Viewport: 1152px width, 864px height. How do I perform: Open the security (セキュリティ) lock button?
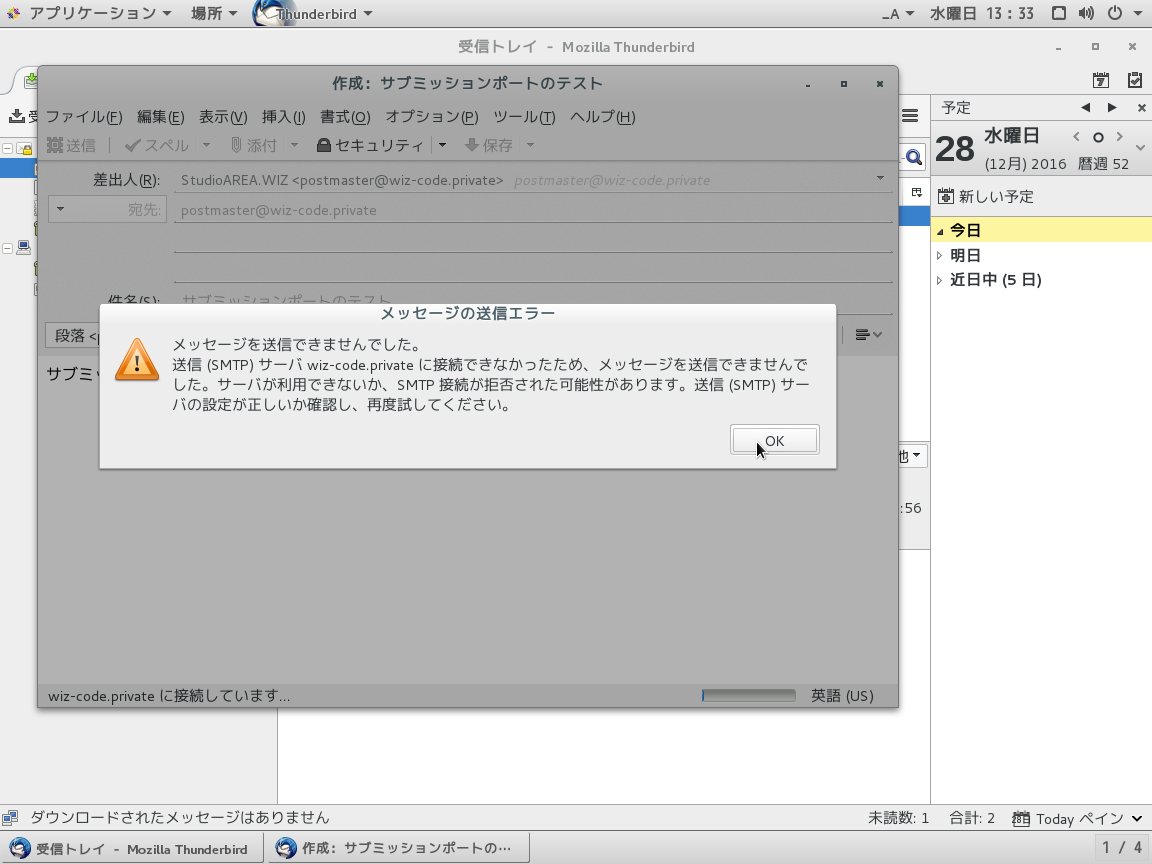pyautogui.click(x=370, y=145)
